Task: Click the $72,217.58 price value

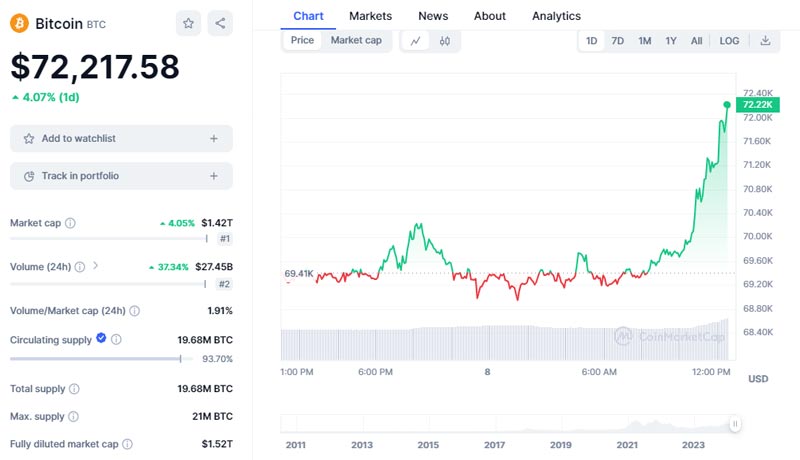Action: 95,67
